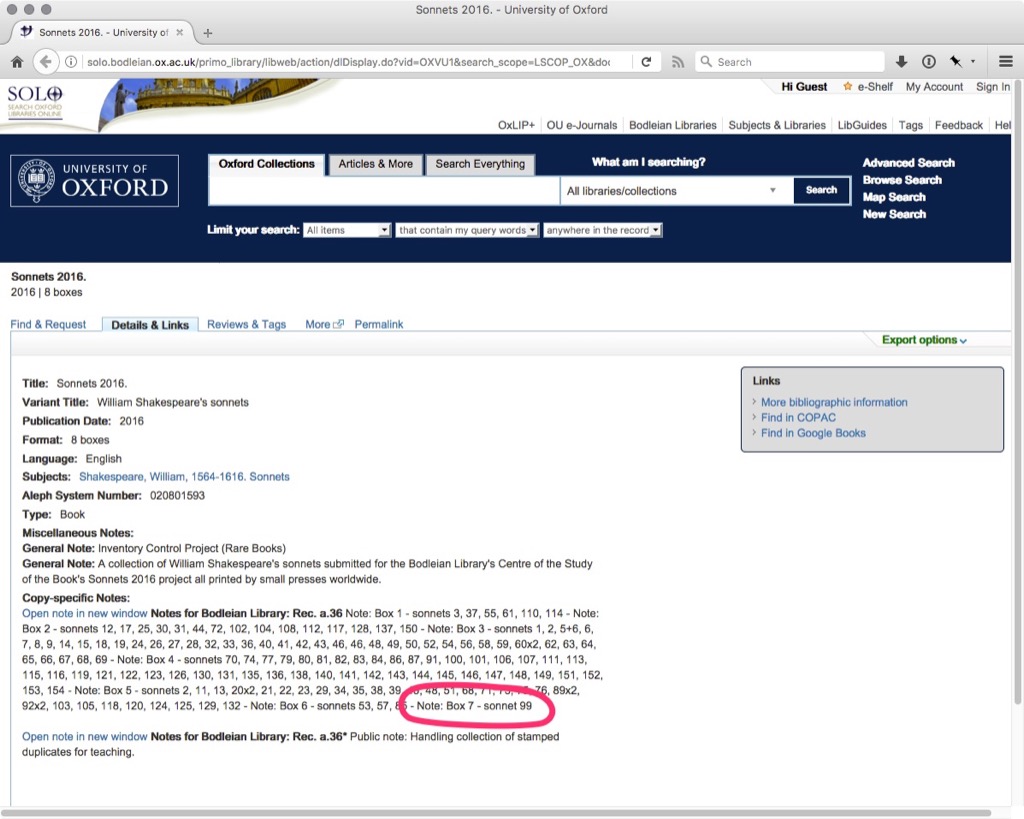This screenshot has width=1024, height=819.
Task: Open Subjects & Libraries menu link
Action: (x=777, y=125)
